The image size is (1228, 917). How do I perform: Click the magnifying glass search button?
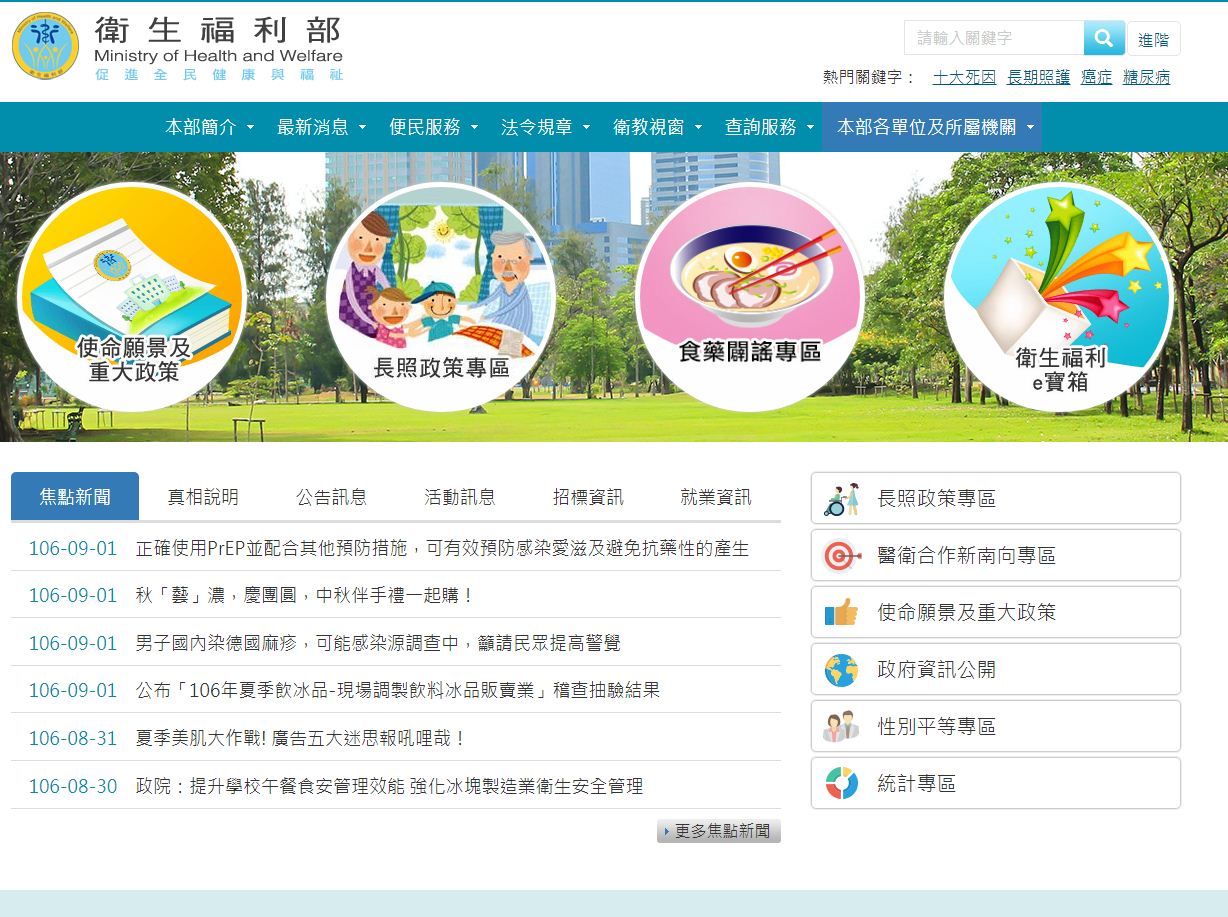pos(1104,38)
